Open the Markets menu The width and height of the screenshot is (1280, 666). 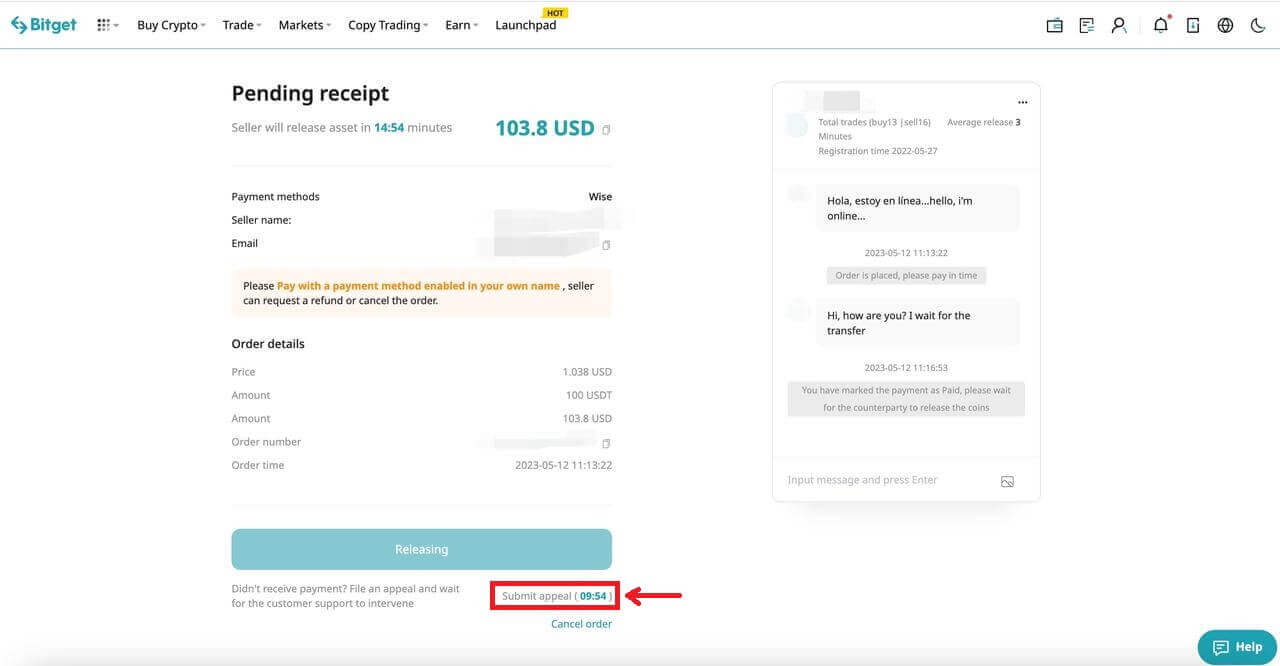tap(304, 25)
